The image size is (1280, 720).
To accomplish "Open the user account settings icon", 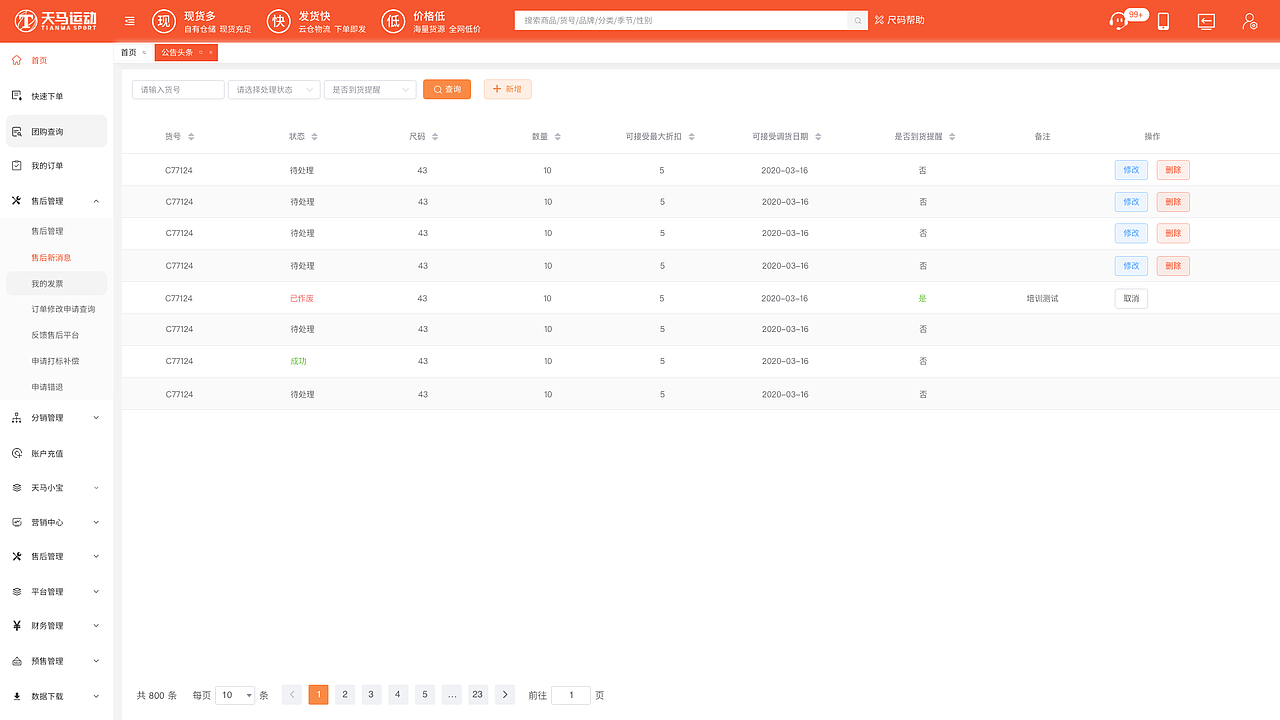I will click(1249, 20).
